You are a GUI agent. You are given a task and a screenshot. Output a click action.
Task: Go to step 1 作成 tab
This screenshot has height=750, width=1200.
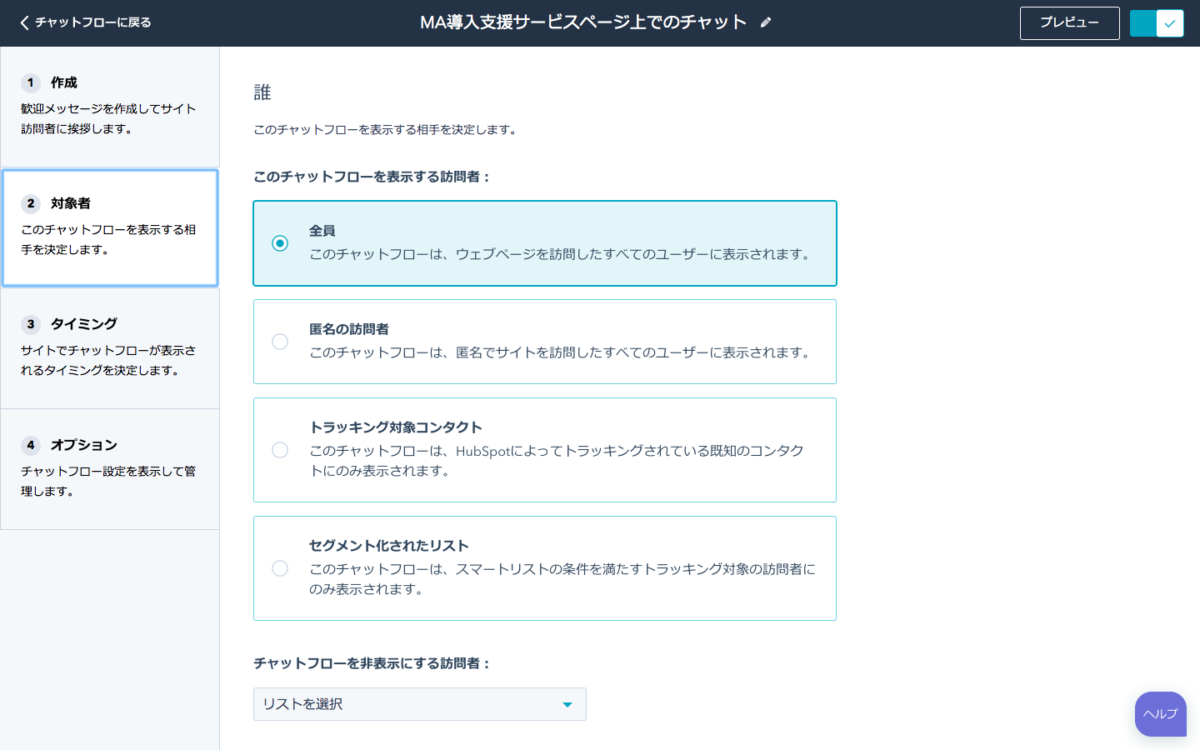[x=110, y=106]
